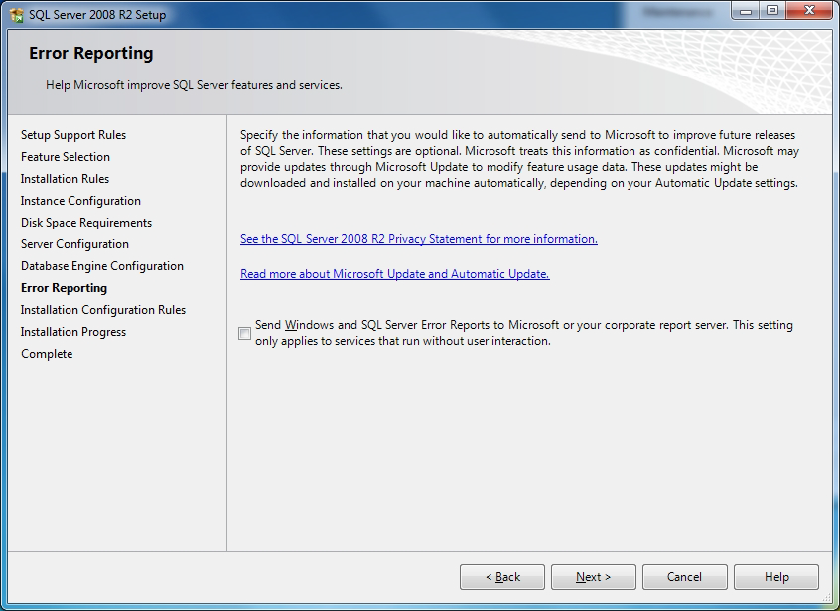
Task: Open Help for this setup page
Action: point(776,577)
